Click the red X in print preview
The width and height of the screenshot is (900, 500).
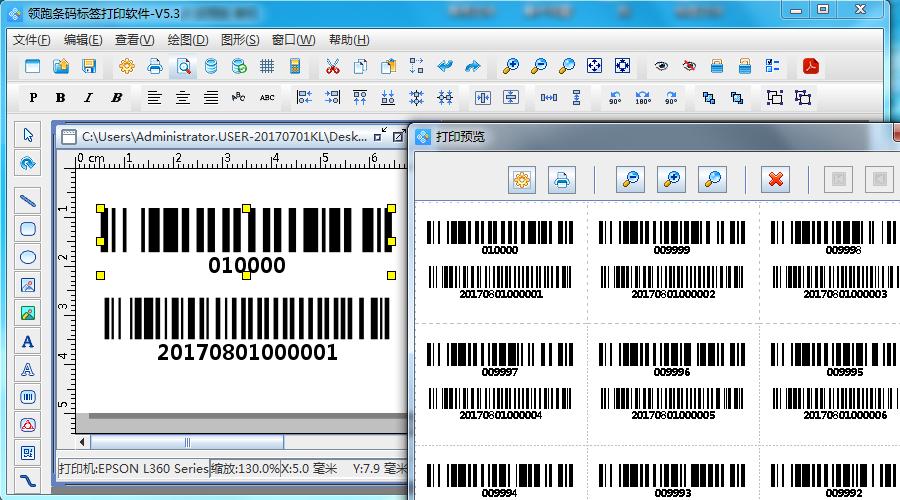(x=775, y=180)
